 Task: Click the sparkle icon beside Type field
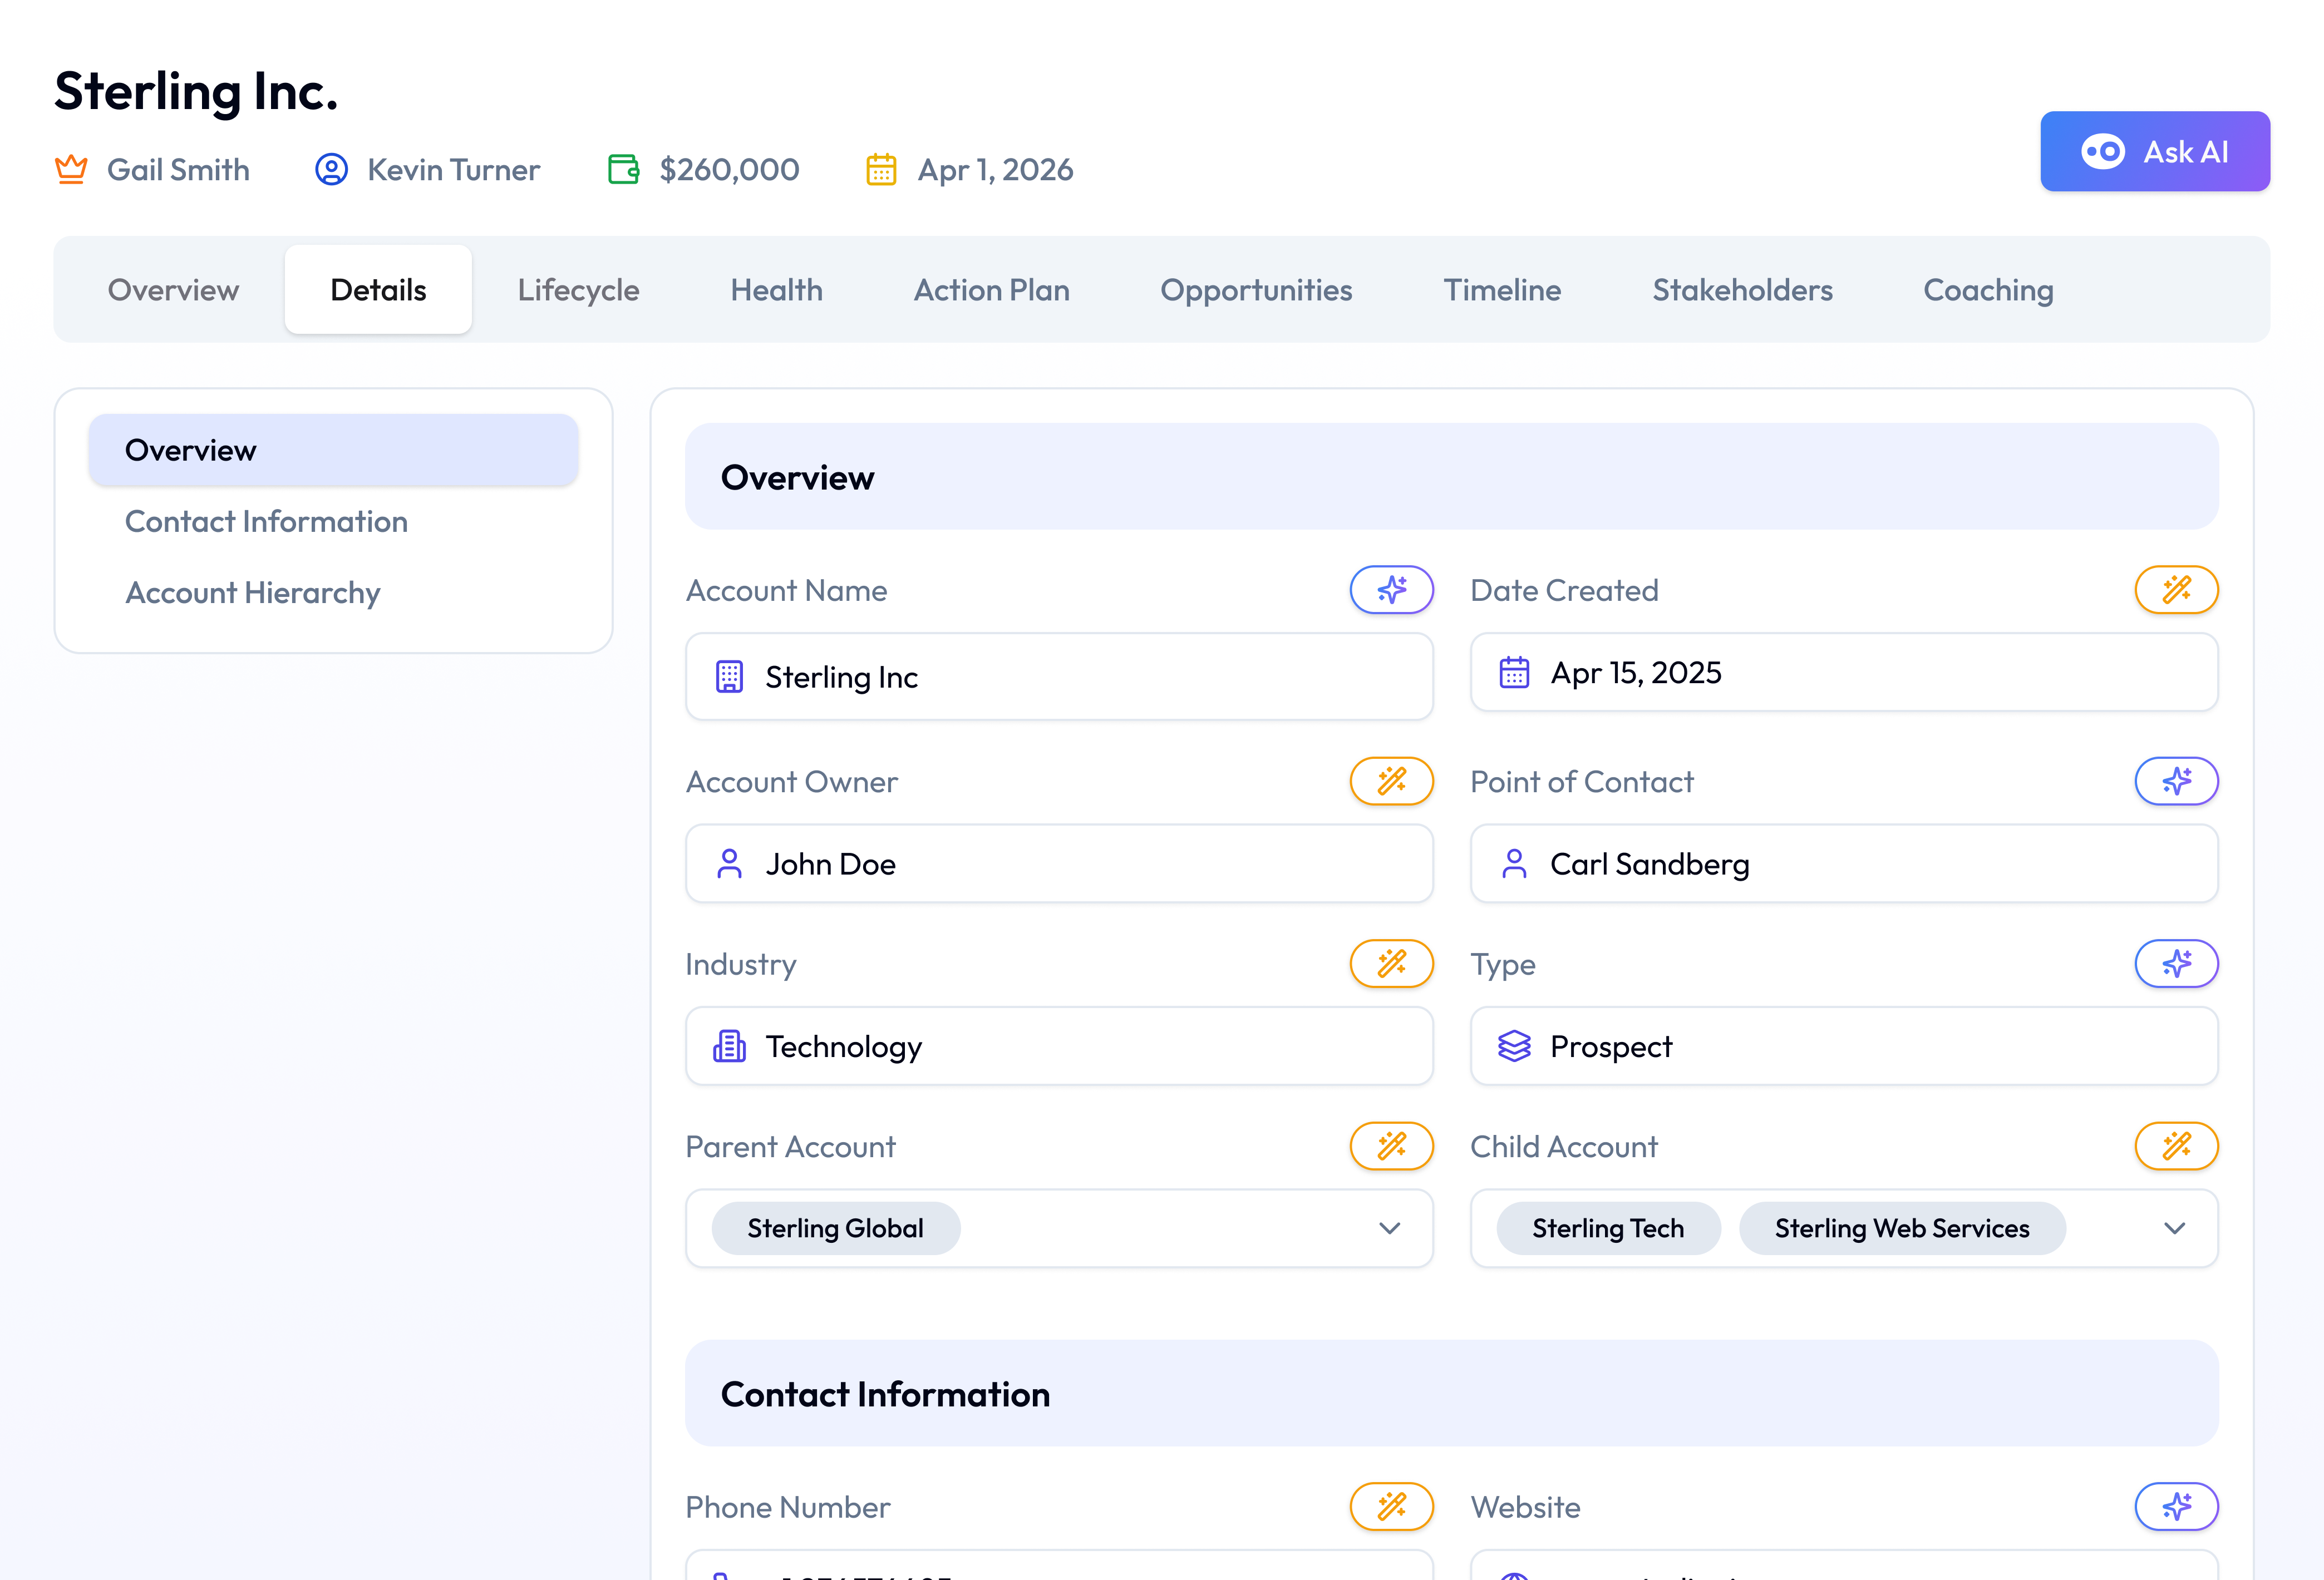2176,964
